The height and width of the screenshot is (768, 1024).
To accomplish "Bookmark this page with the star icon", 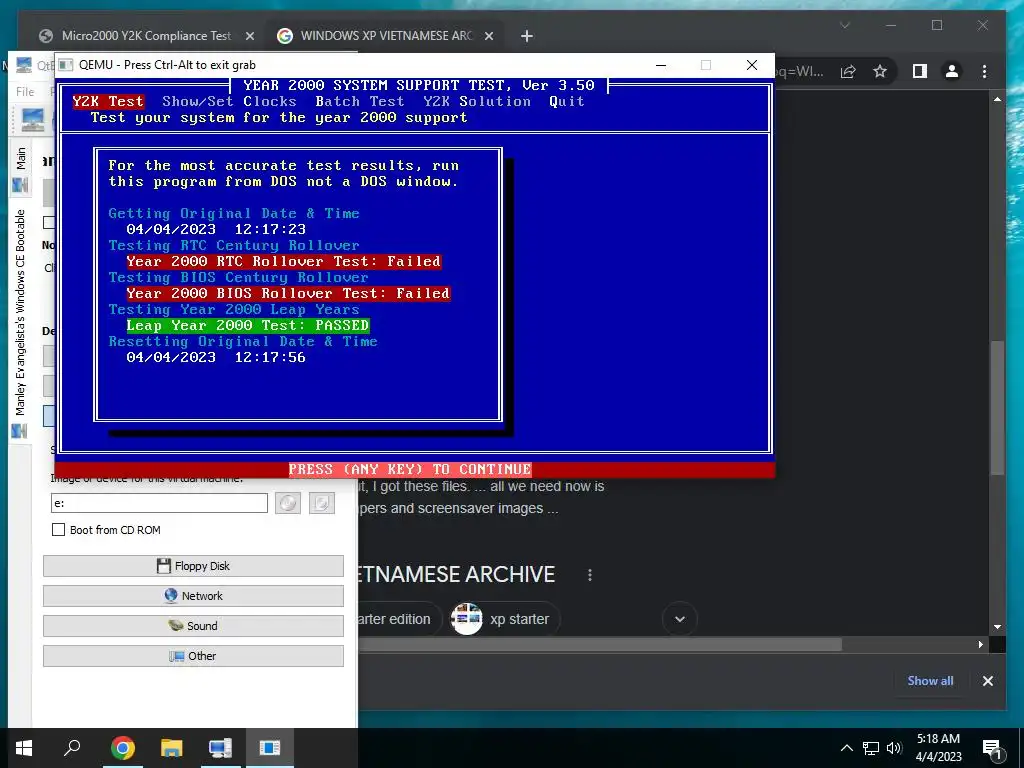I will click(x=880, y=71).
